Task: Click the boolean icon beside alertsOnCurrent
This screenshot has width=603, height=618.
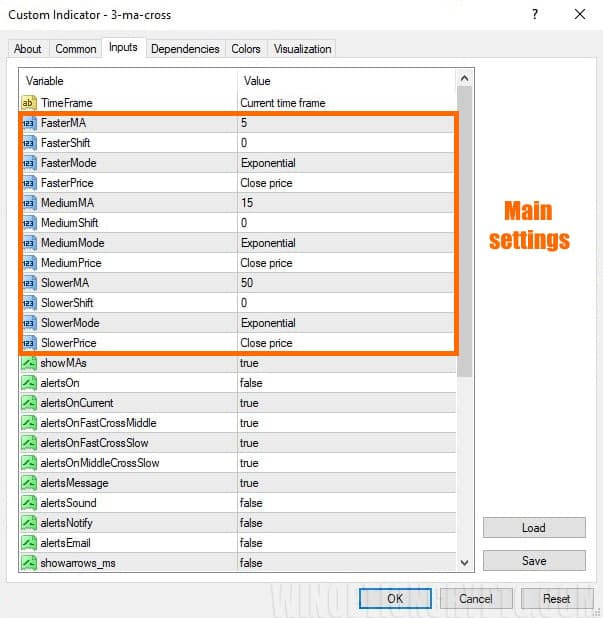Action: point(29,403)
